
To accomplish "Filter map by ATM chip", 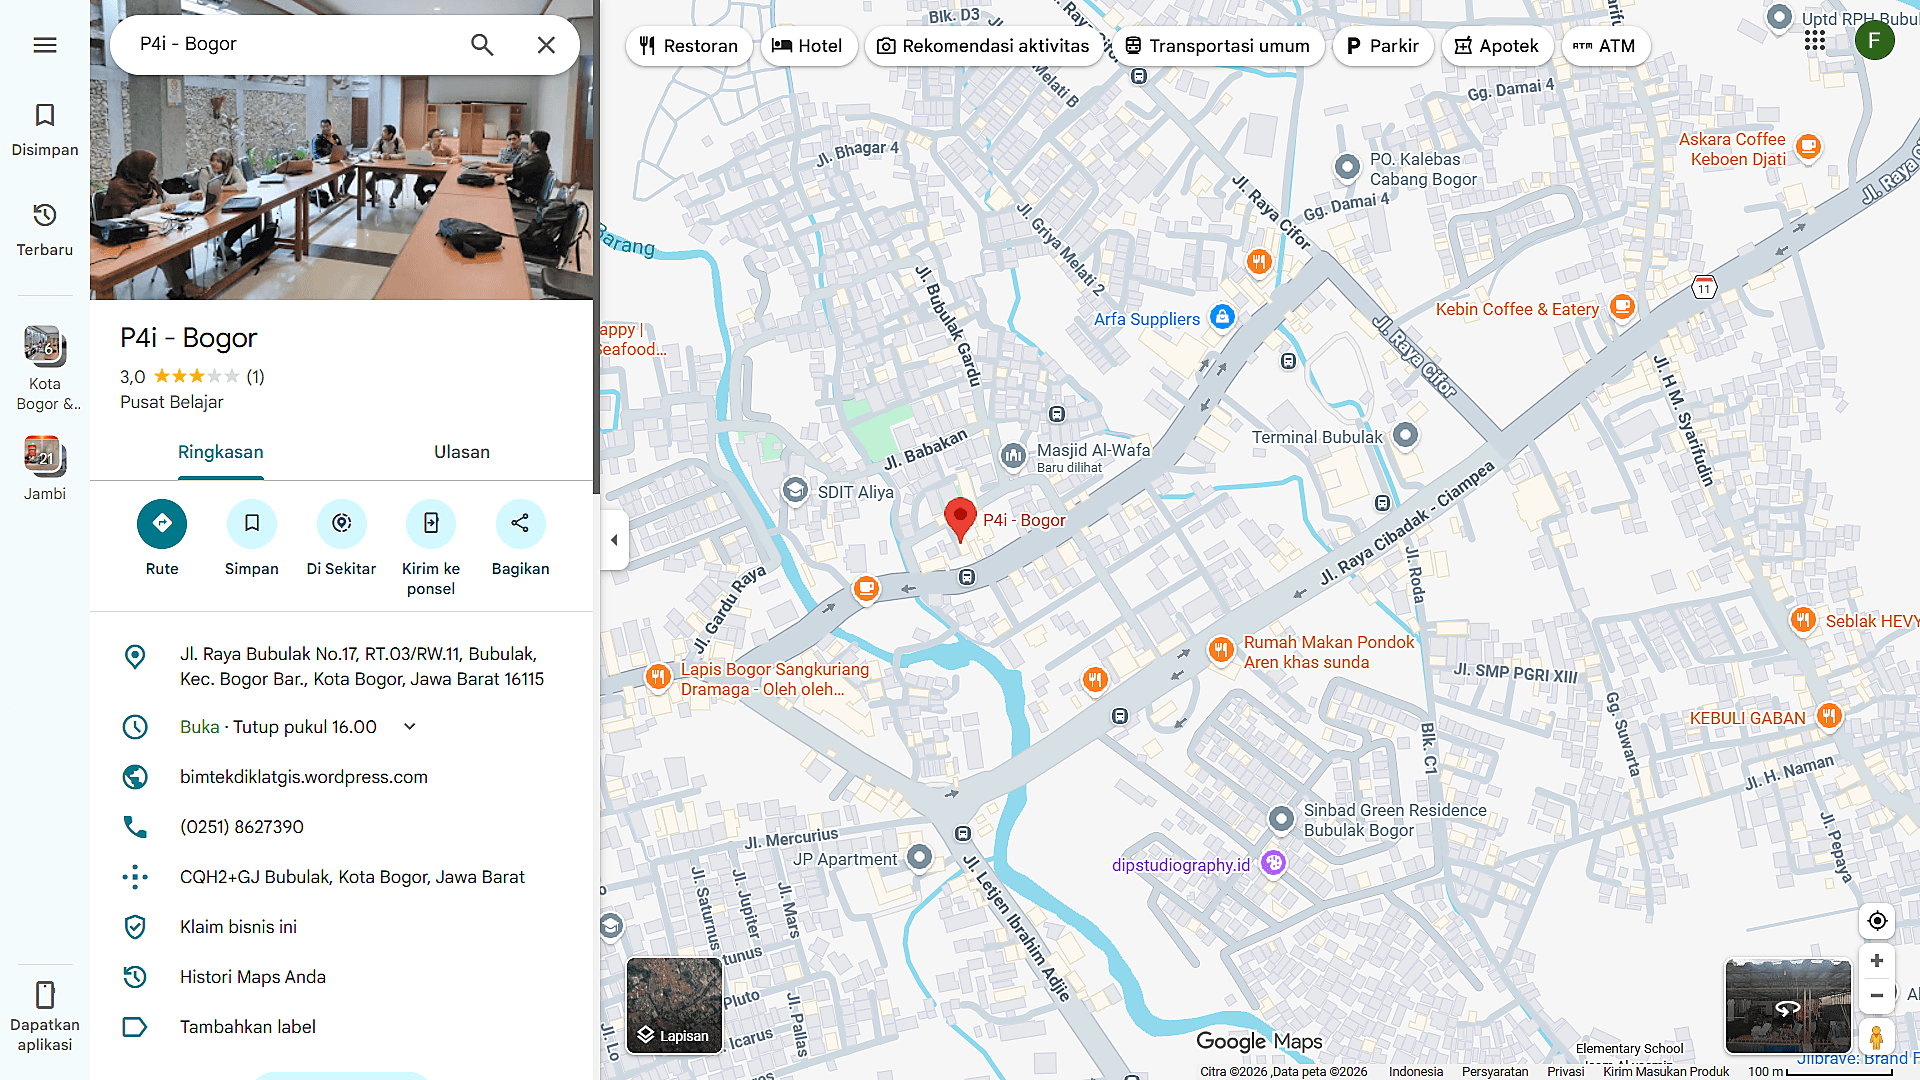I will click(x=1605, y=46).
